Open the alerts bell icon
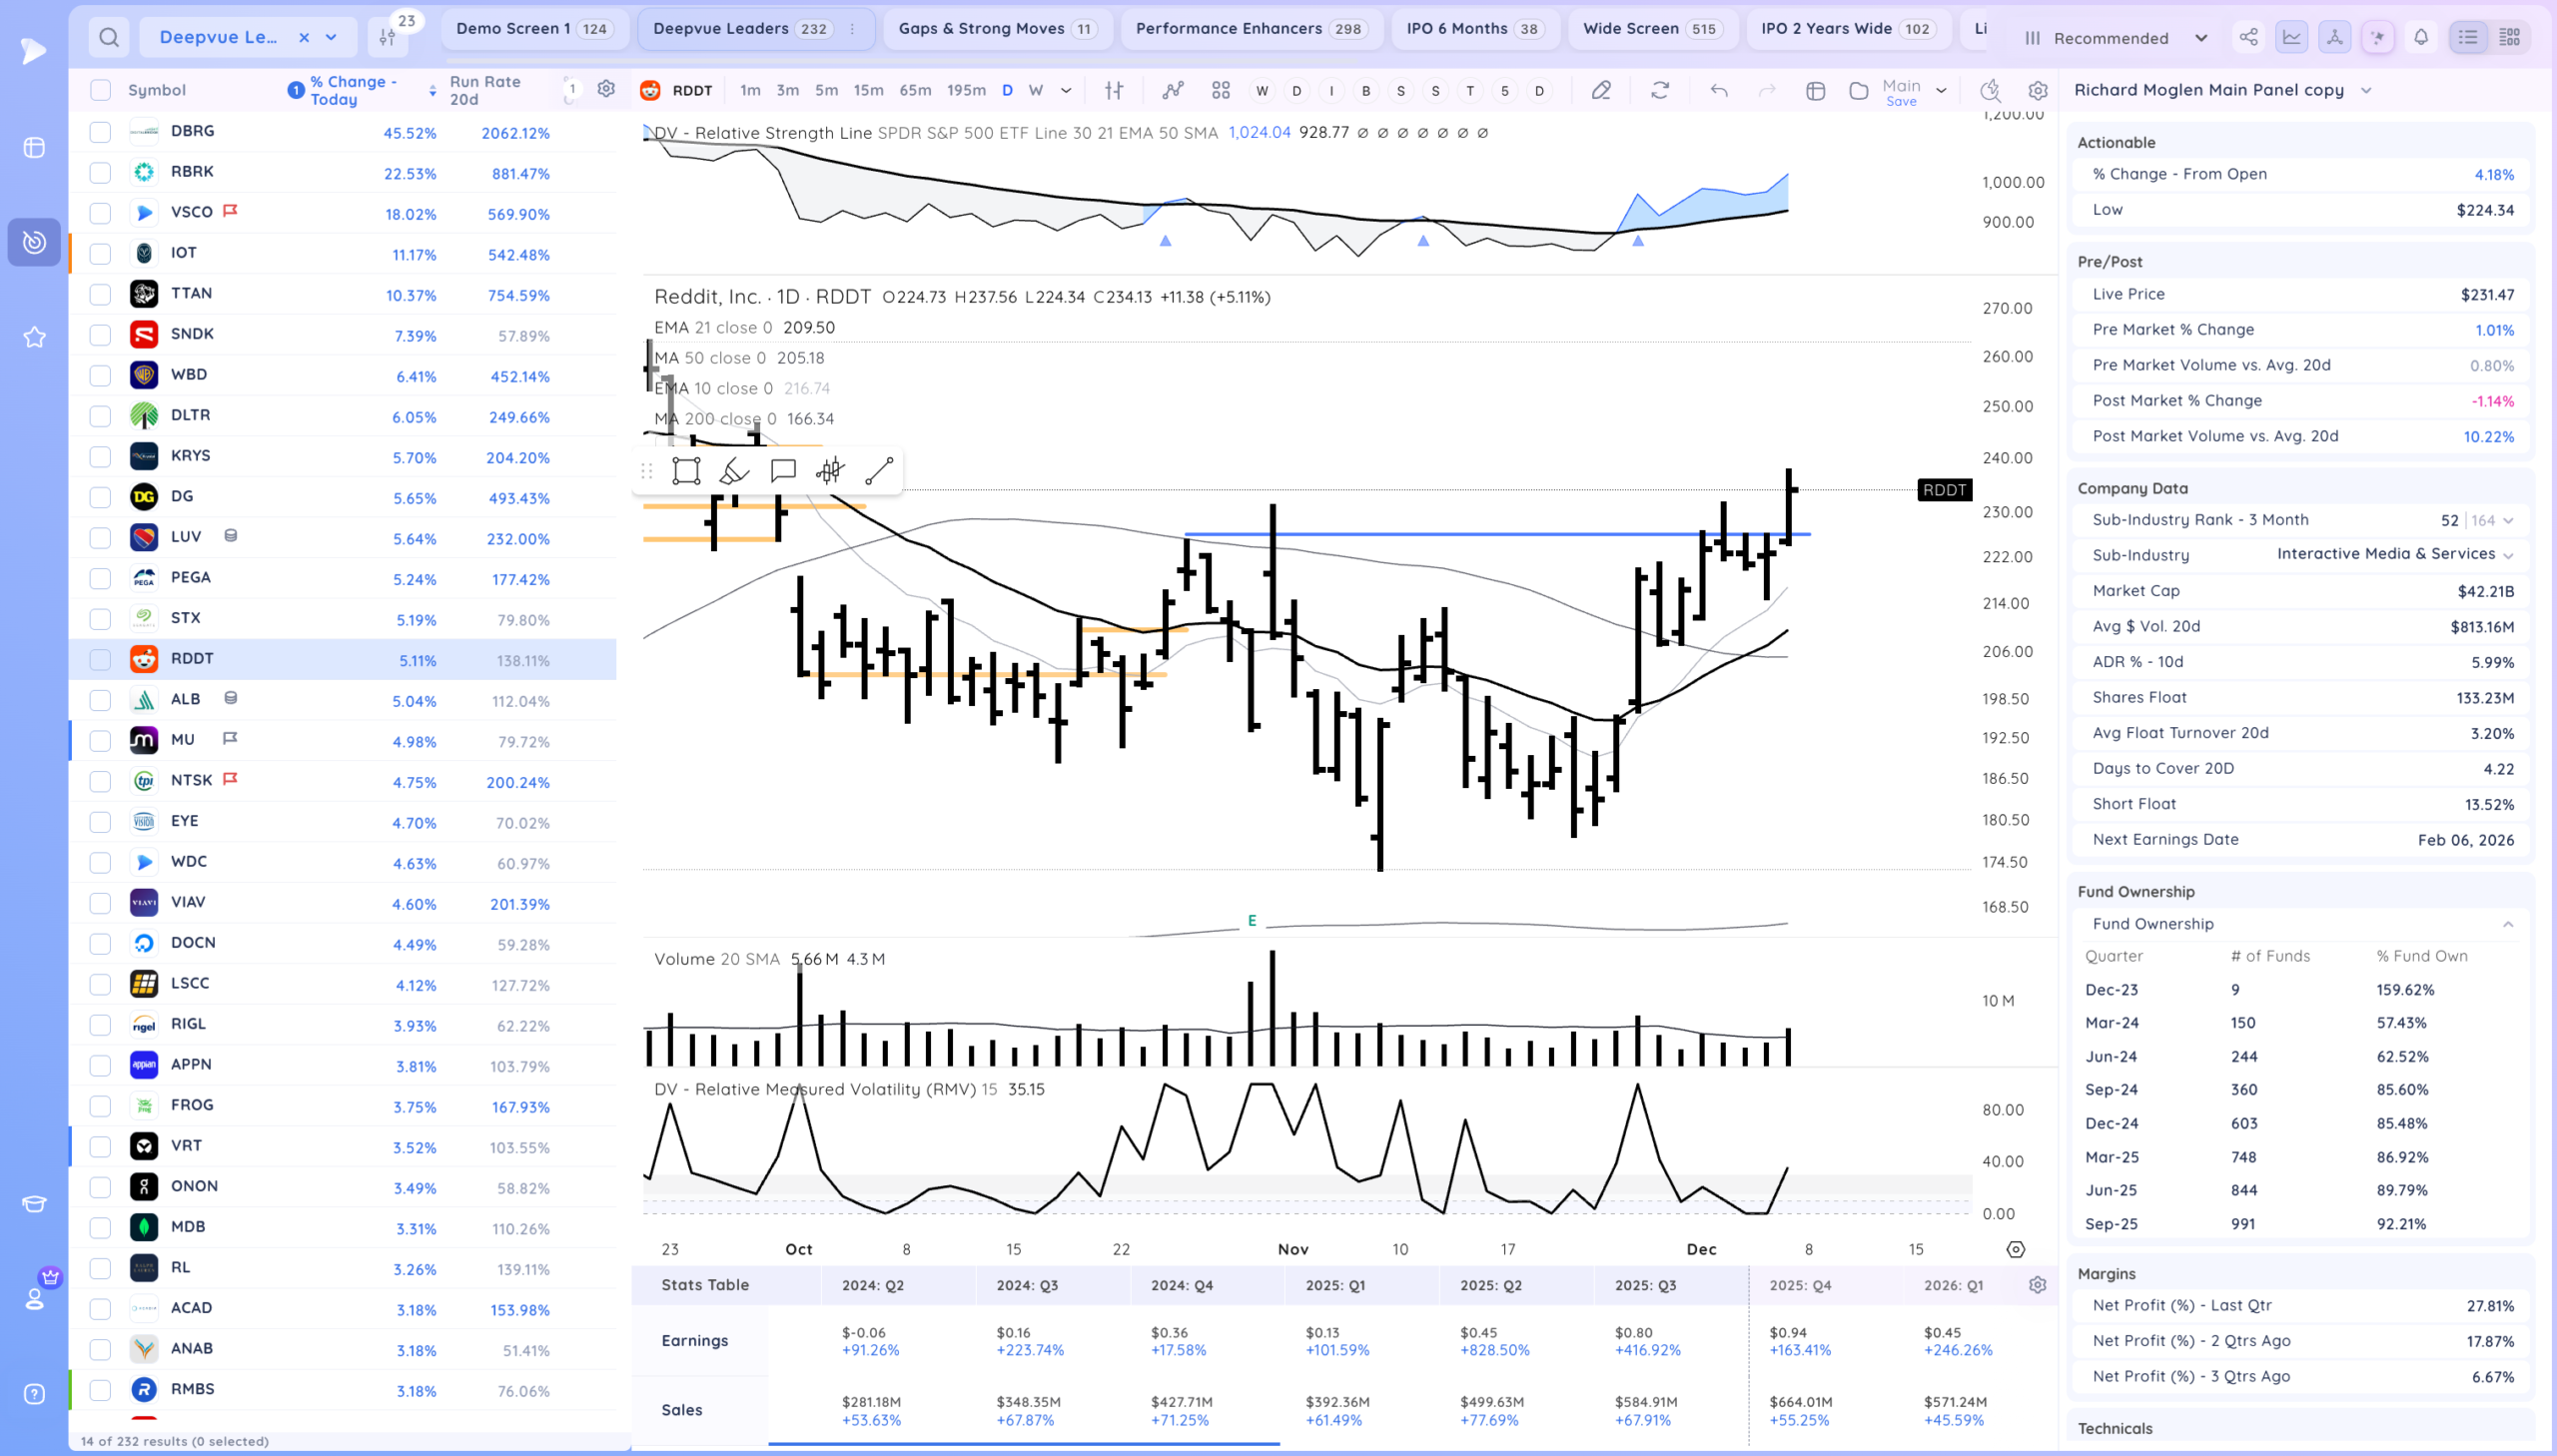 coord(2420,38)
